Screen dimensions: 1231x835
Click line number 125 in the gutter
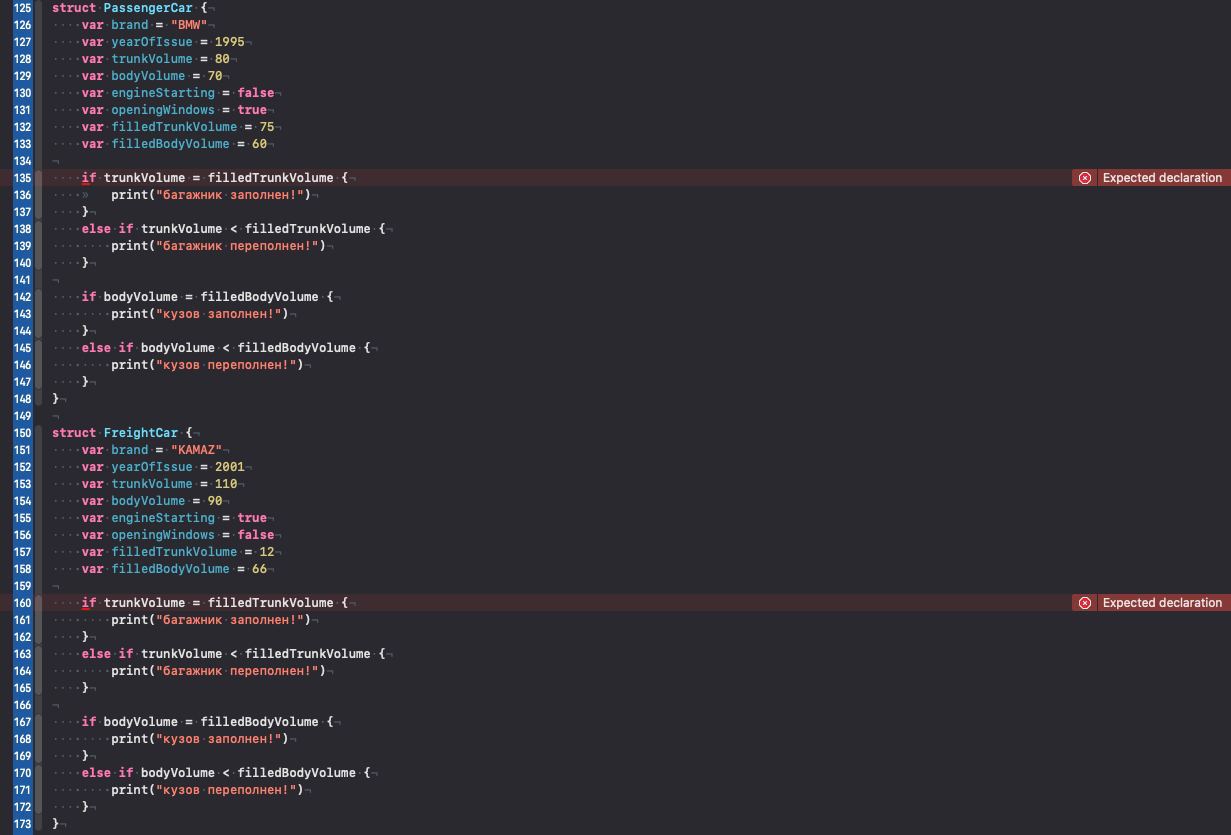(22, 8)
